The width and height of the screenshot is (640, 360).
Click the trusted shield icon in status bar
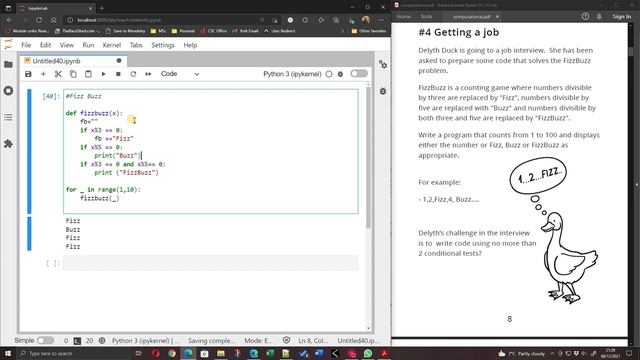pyautogui.click(x=287, y=340)
